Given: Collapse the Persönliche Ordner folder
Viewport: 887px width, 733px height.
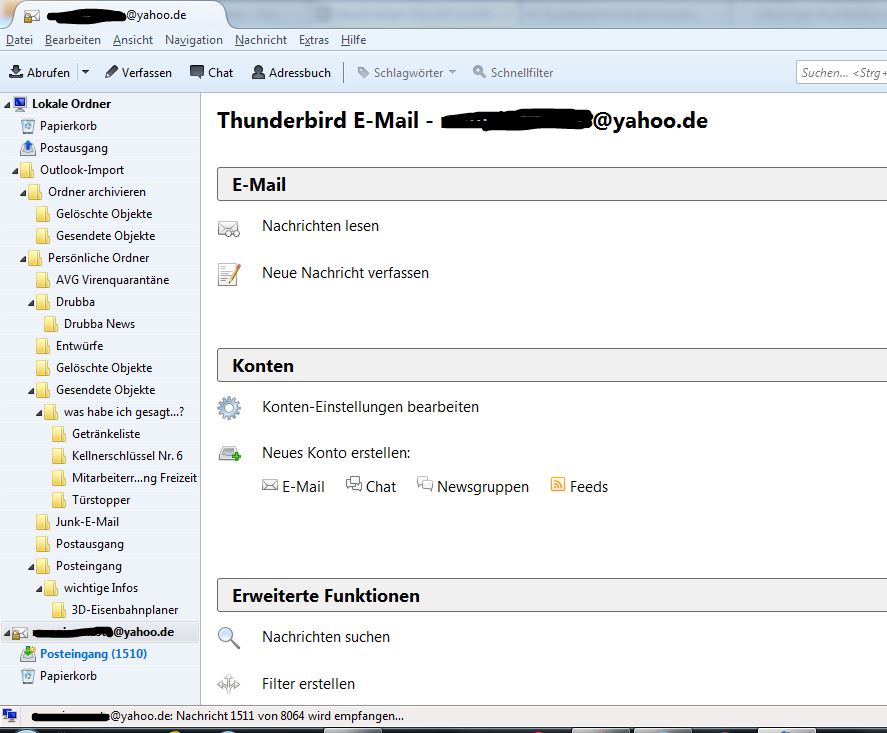Looking at the screenshot, I should (x=23, y=259).
